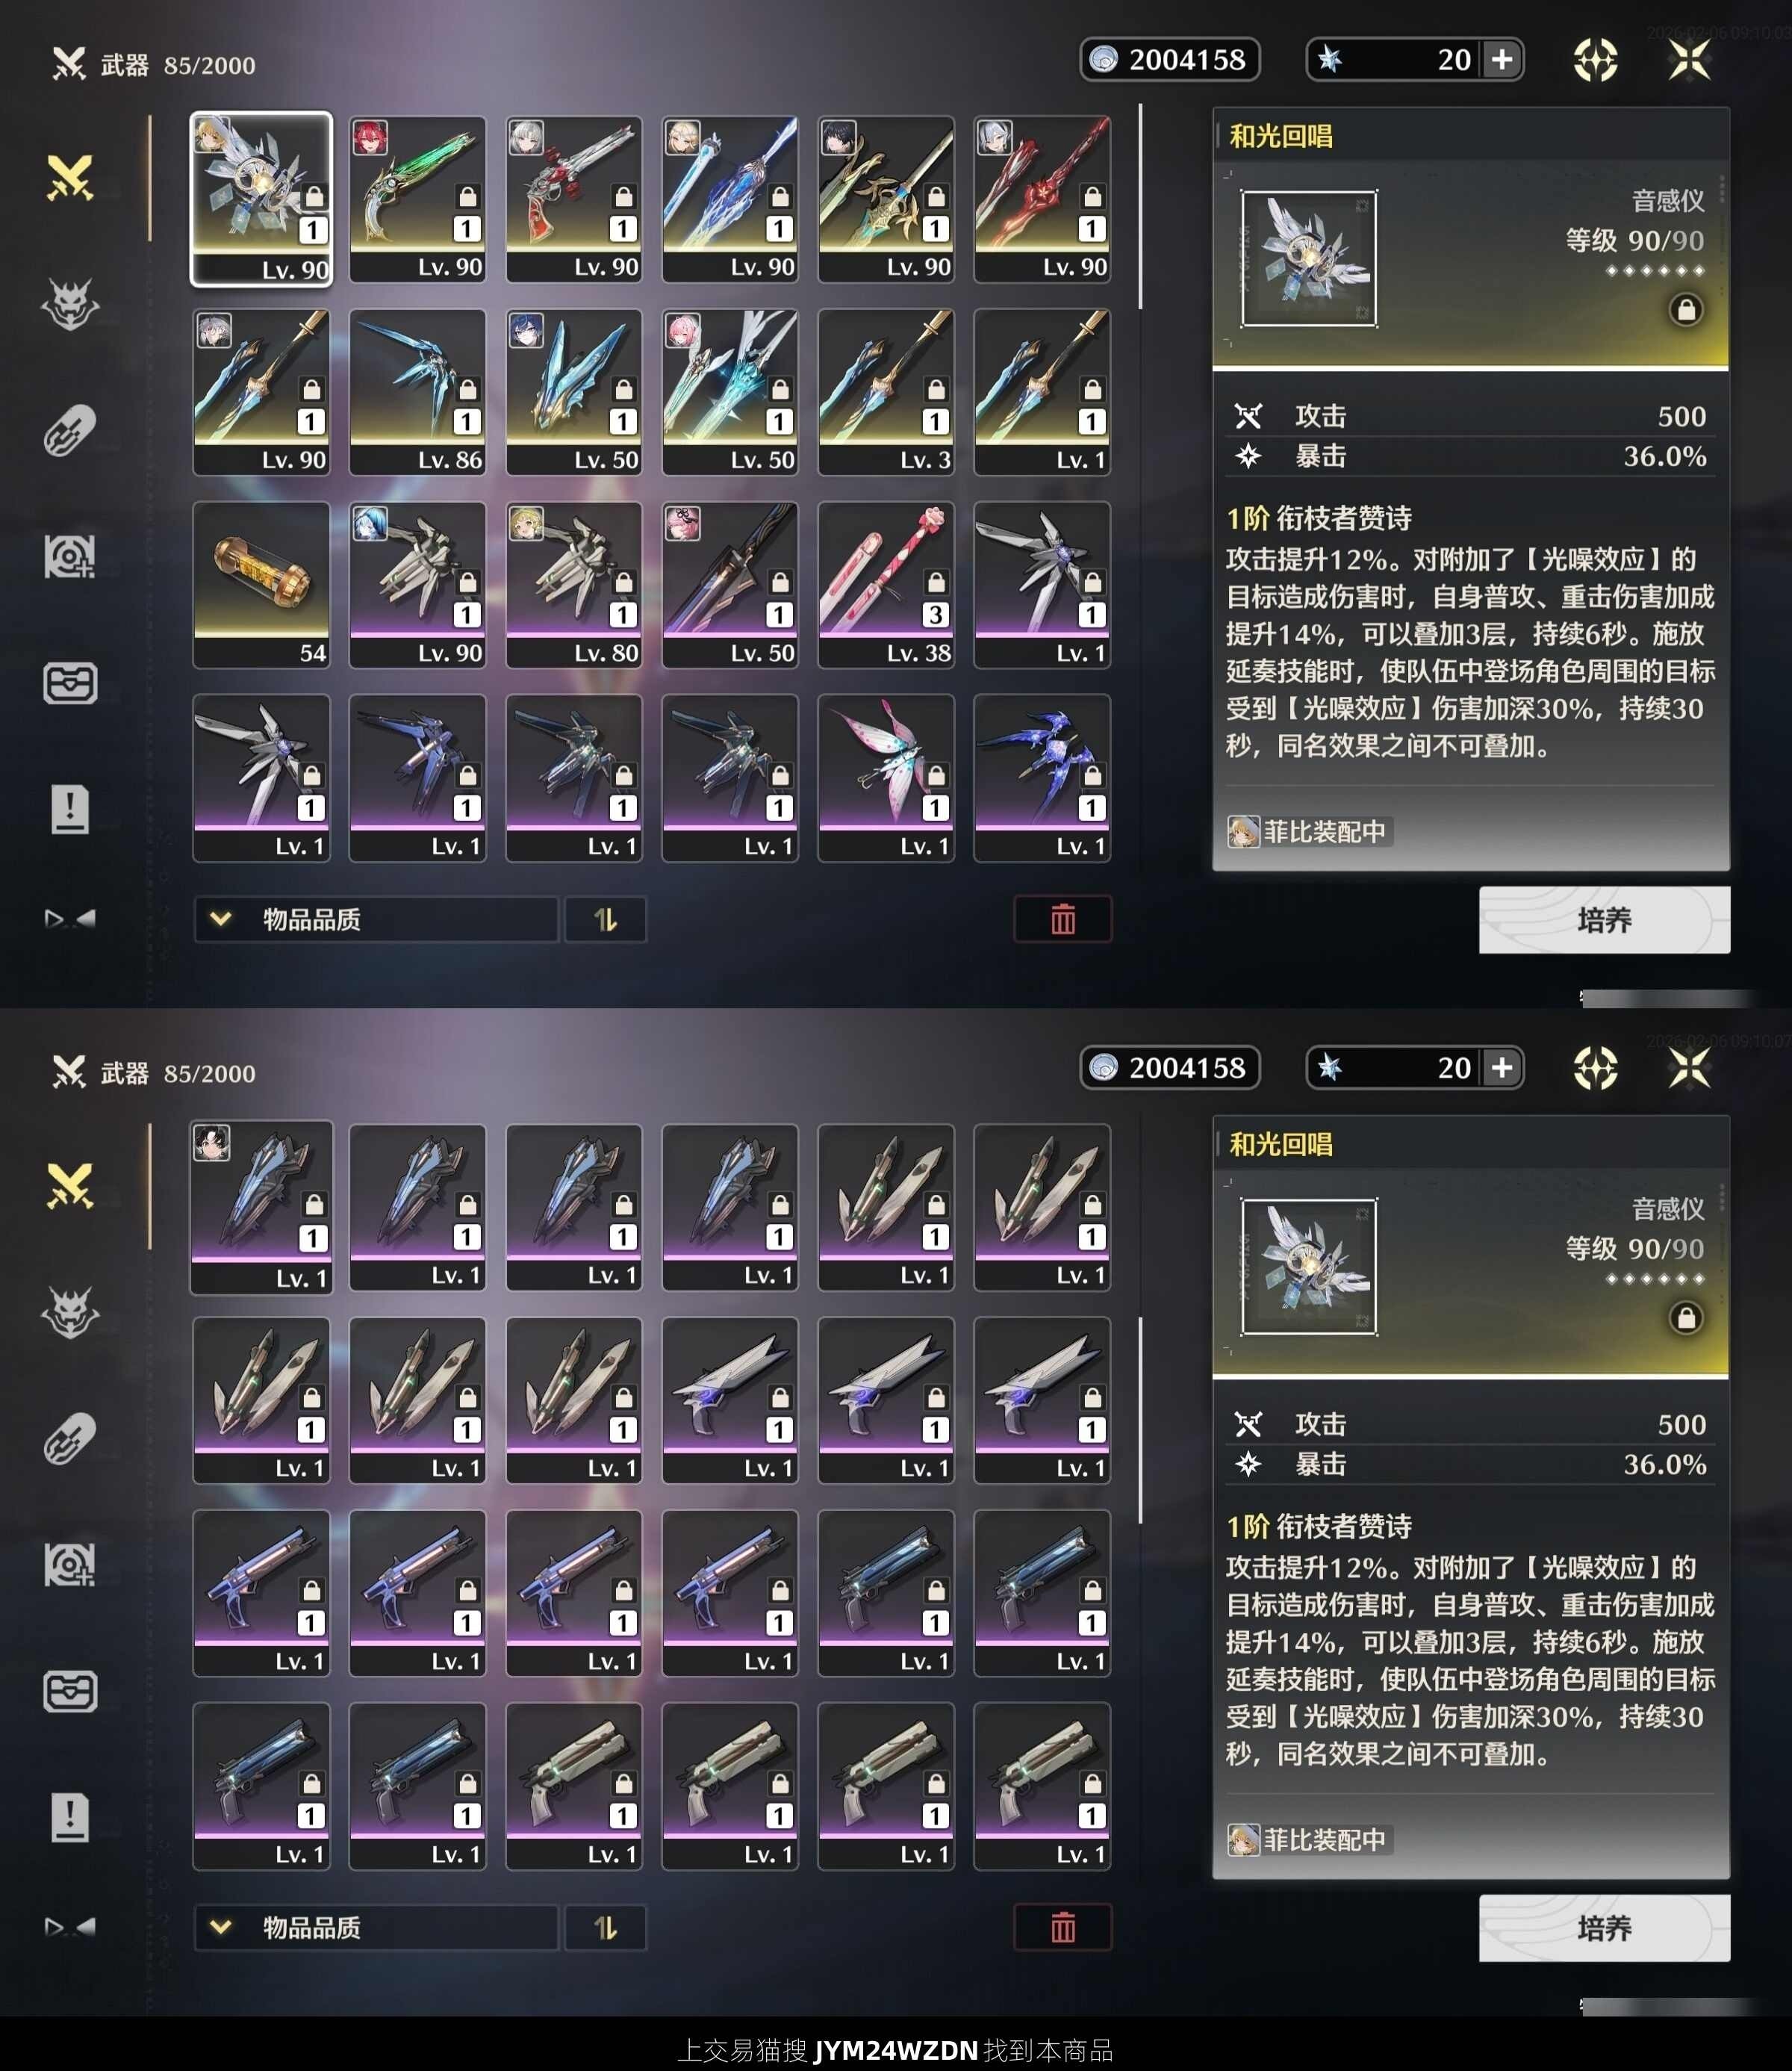
Task: Toggle sort order arrows in upper screen
Action: 606,919
